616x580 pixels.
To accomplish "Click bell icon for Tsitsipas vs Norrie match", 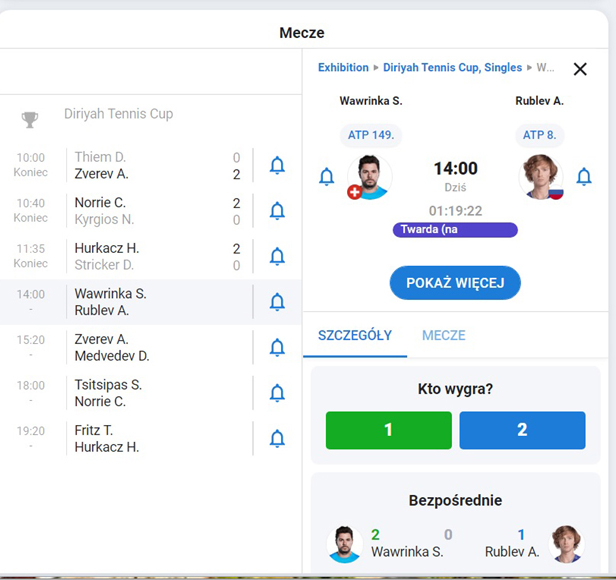I will pos(278,393).
